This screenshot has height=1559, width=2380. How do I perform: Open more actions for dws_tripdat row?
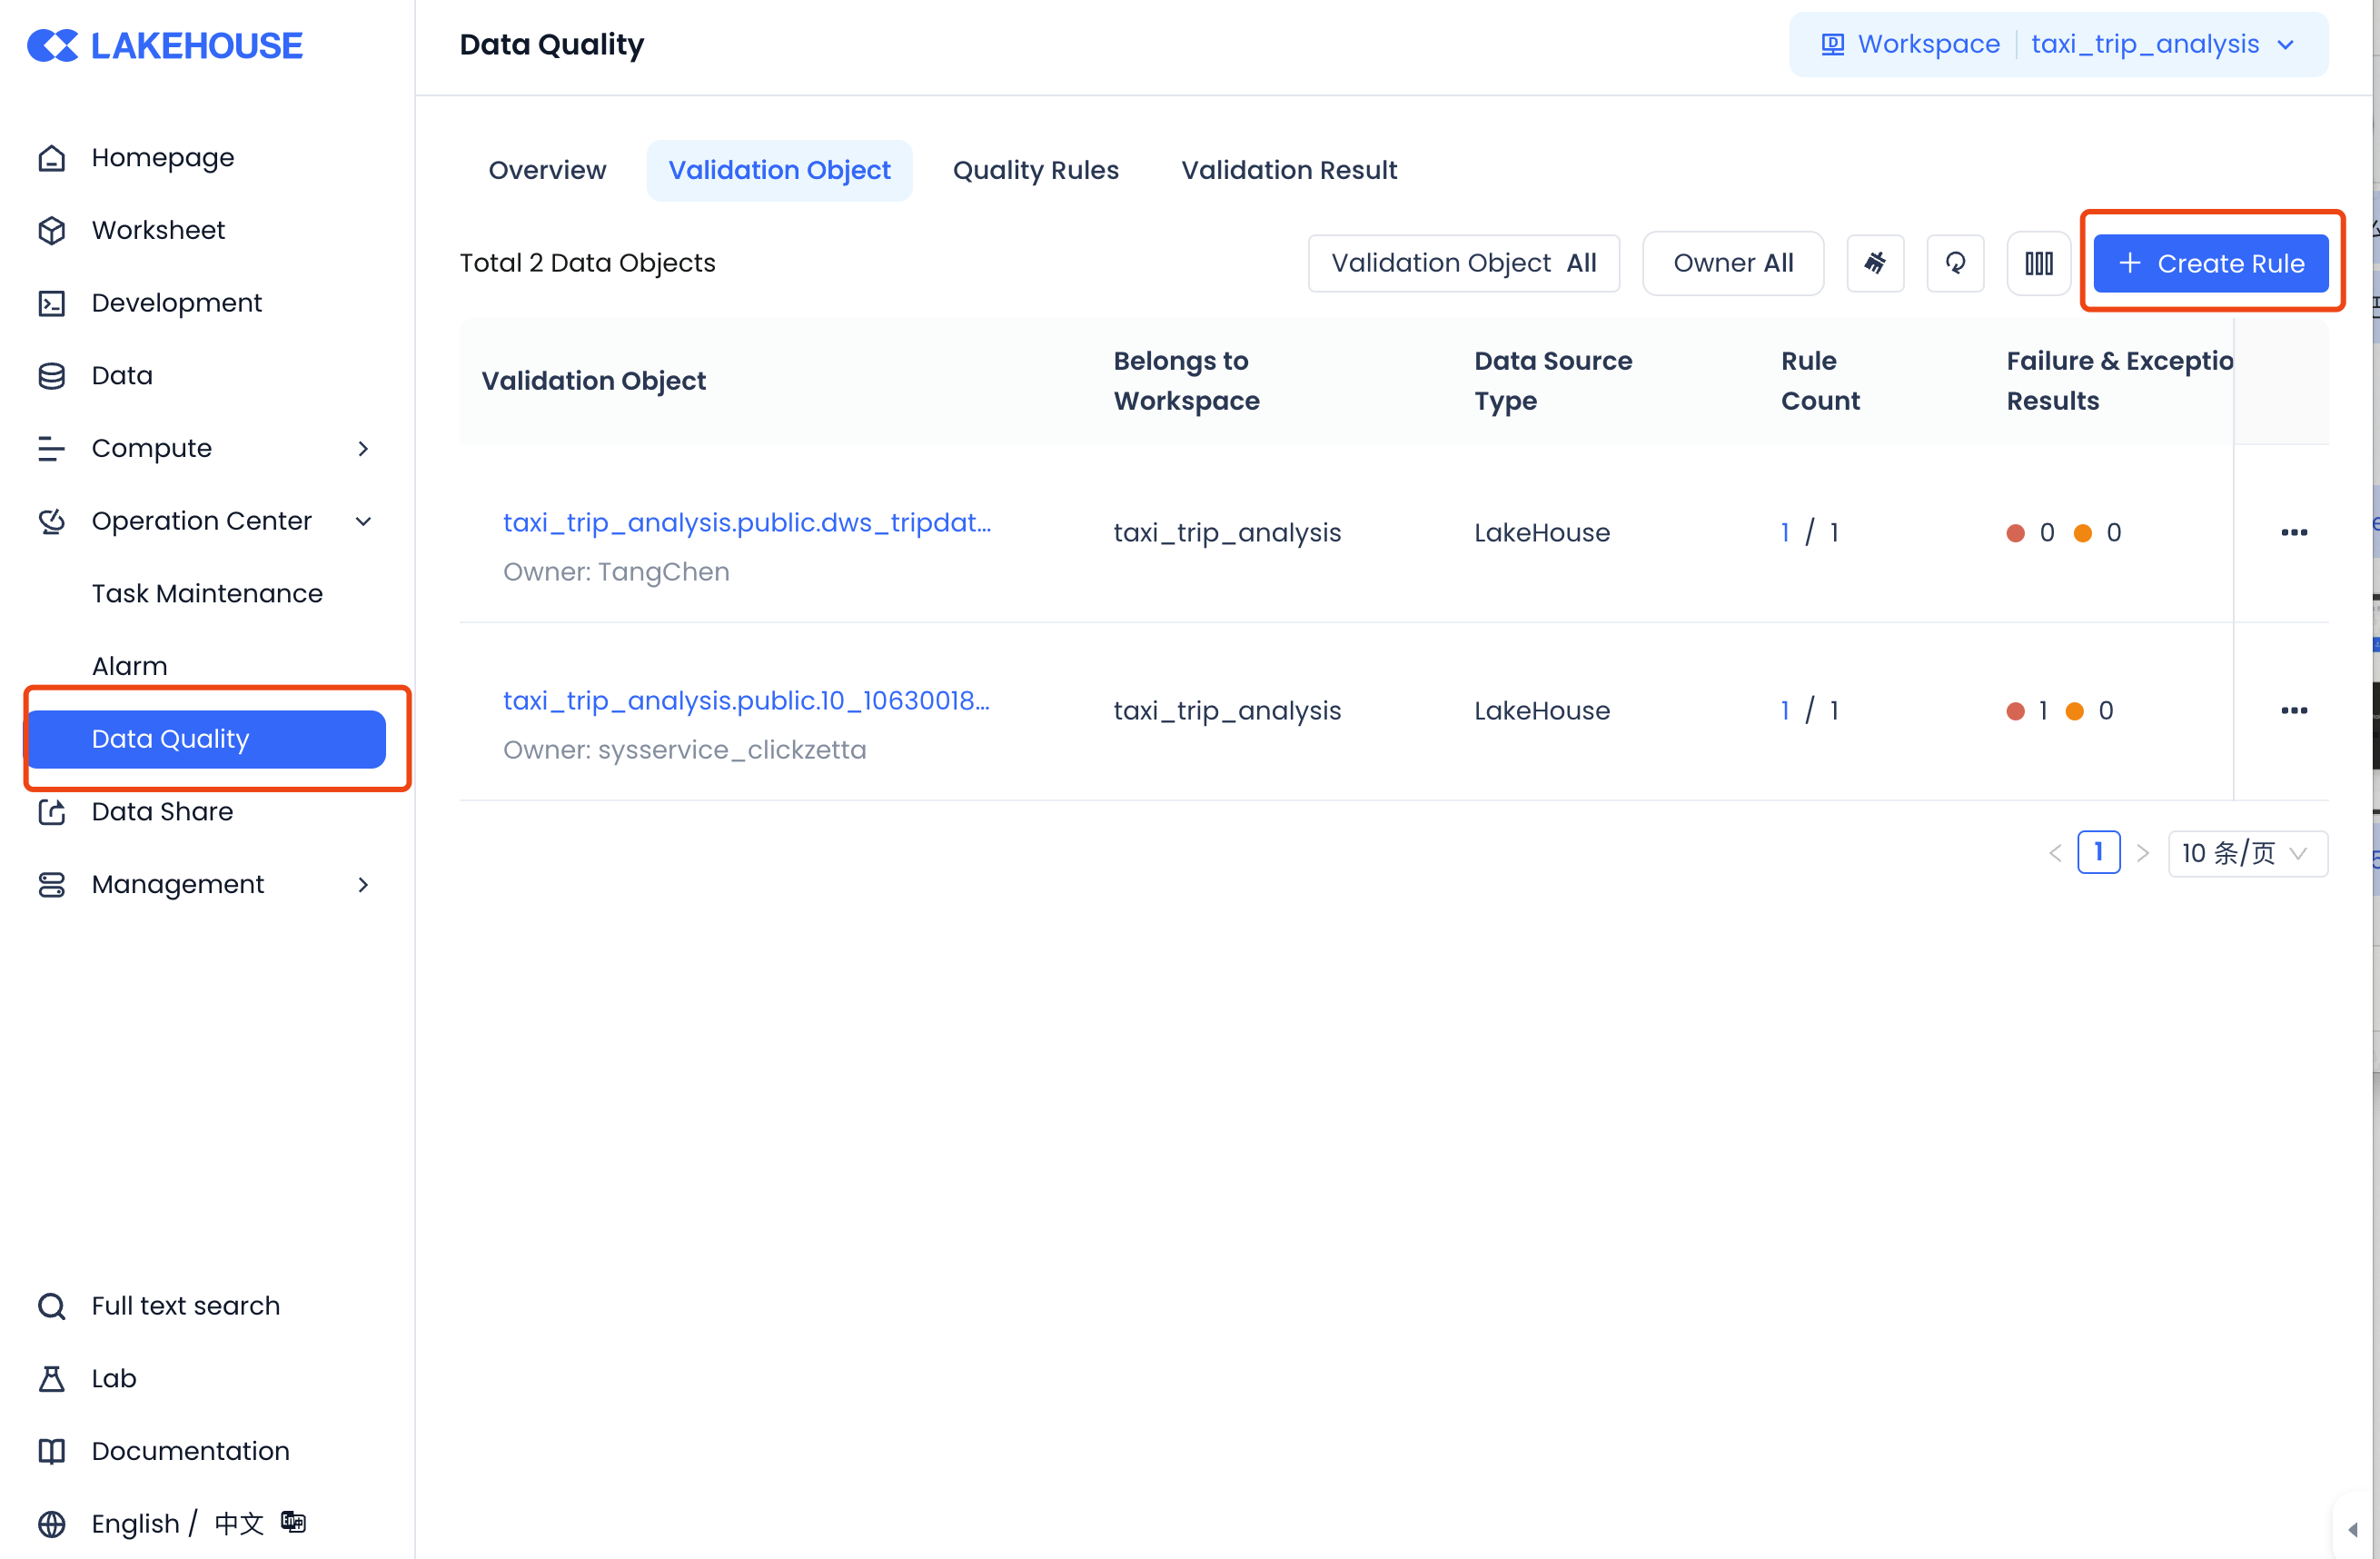(2293, 532)
